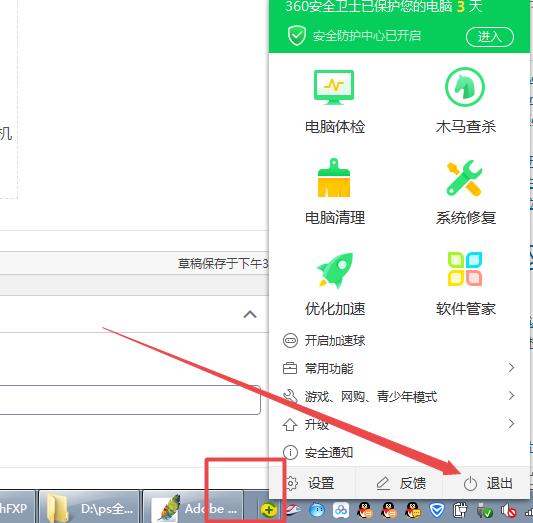This screenshot has height=523, width=533.
Task: Click the 进入 button in green header
Action: 489,36
